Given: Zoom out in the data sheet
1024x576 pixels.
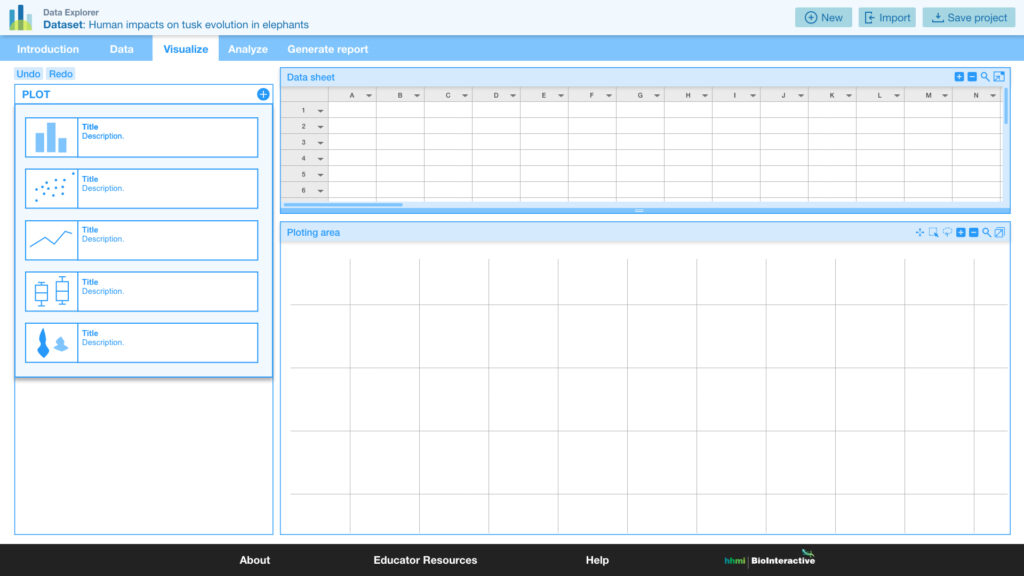Looking at the screenshot, I should point(971,76).
